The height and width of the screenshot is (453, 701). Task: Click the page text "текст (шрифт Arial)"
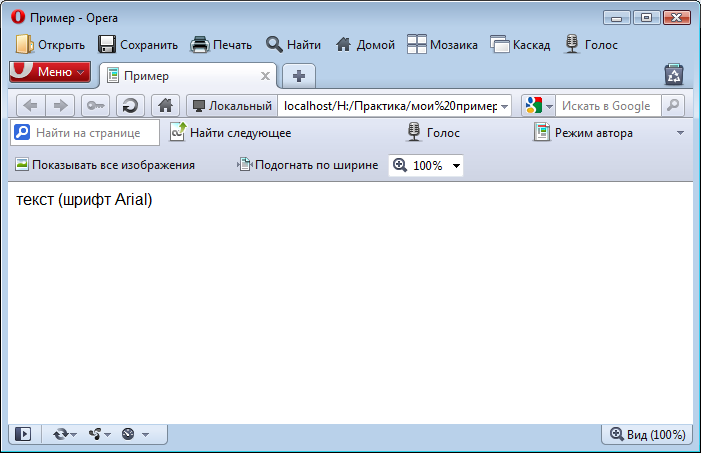click(84, 199)
